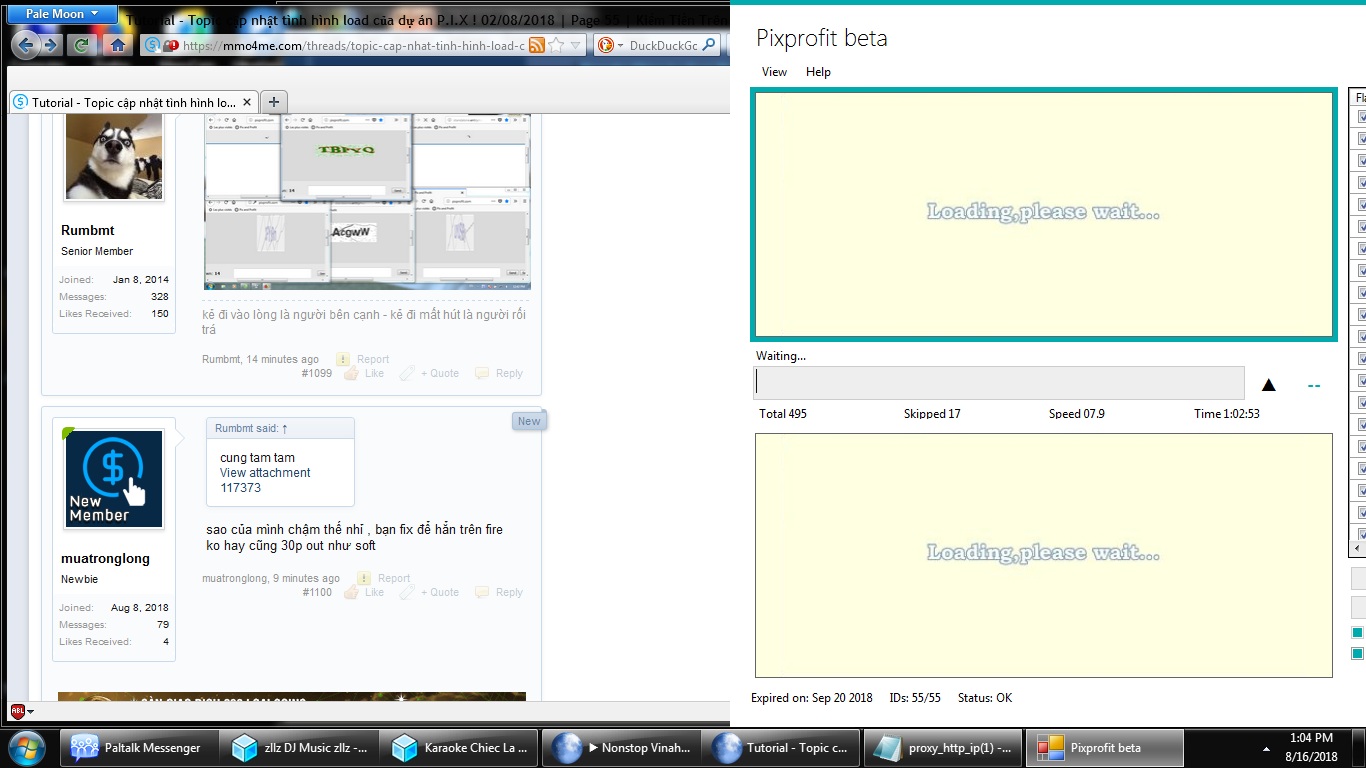
Task: Report muatronglong's post #1100
Action: point(384,578)
